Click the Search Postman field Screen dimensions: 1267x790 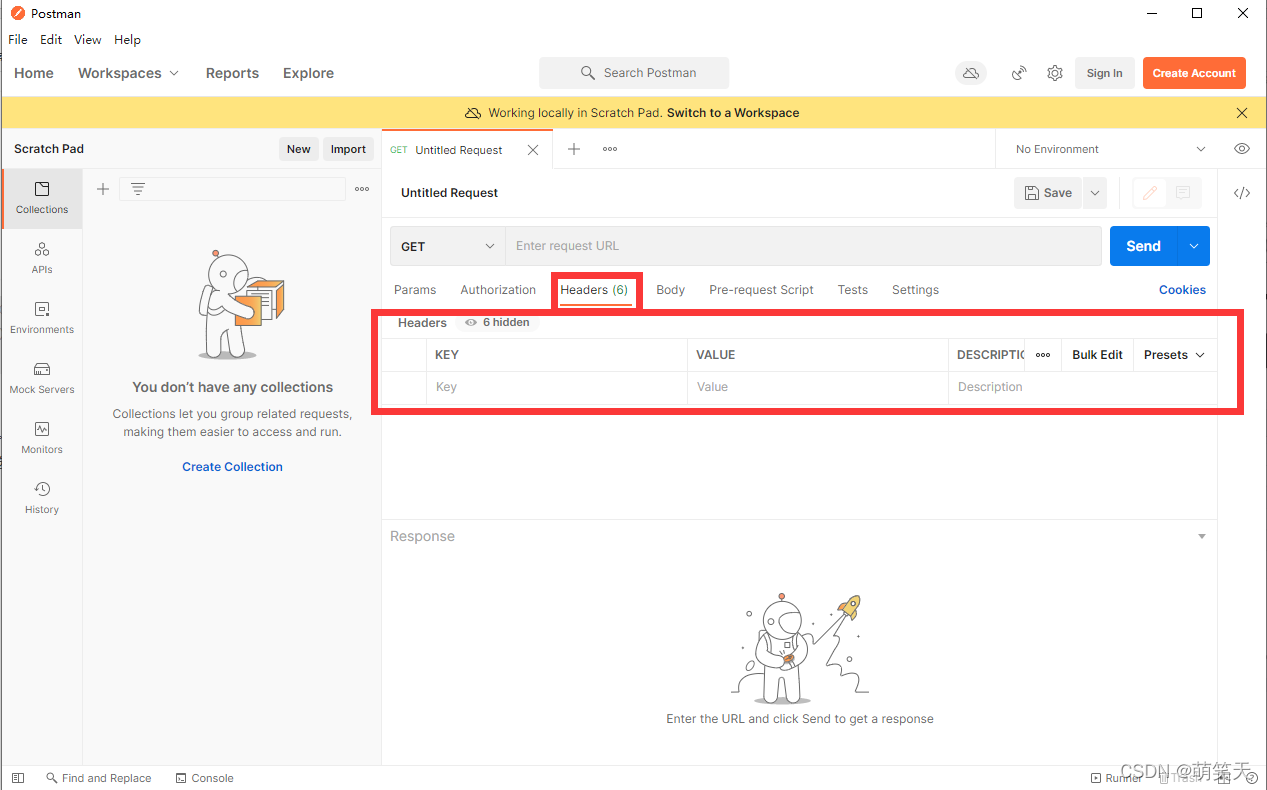tap(634, 73)
